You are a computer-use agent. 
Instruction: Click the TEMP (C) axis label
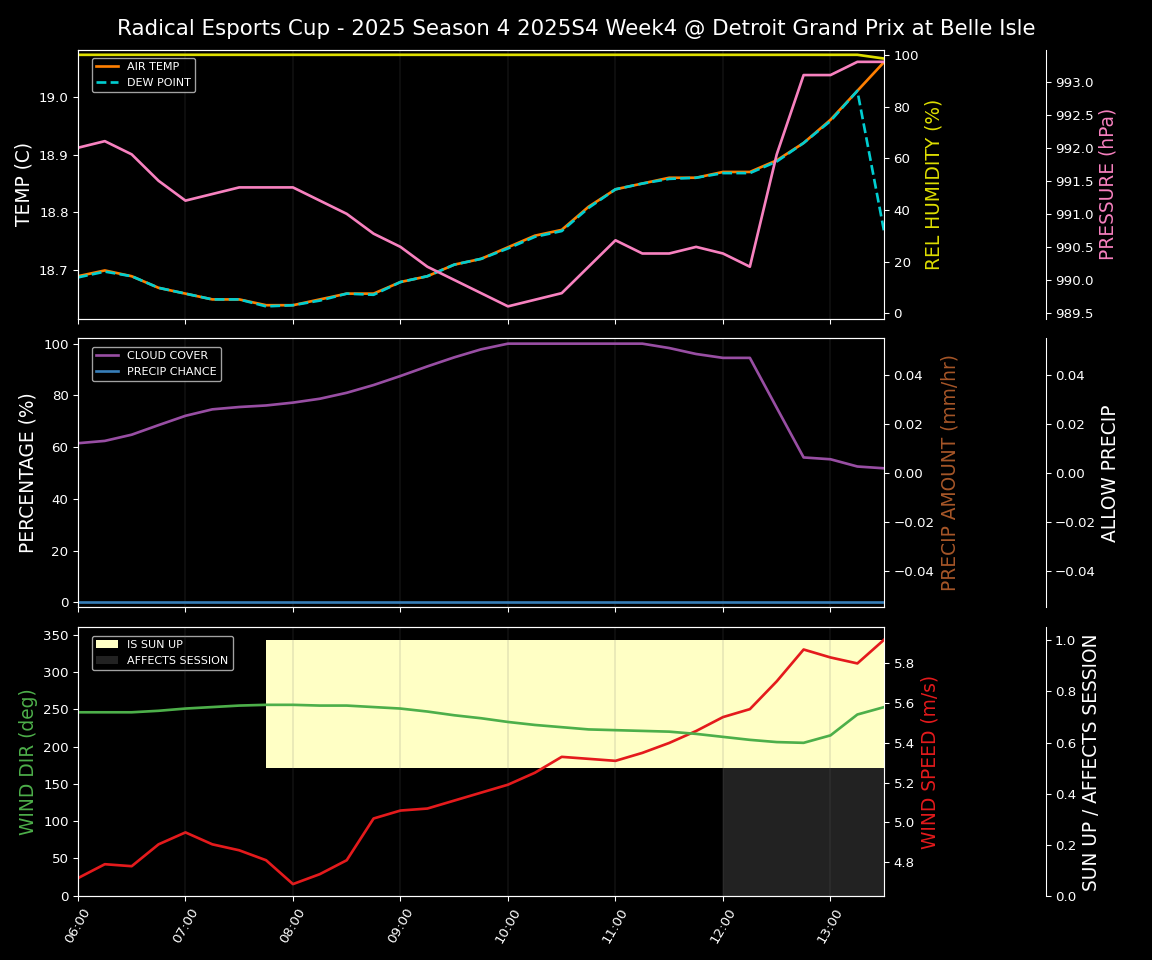pos(24,184)
